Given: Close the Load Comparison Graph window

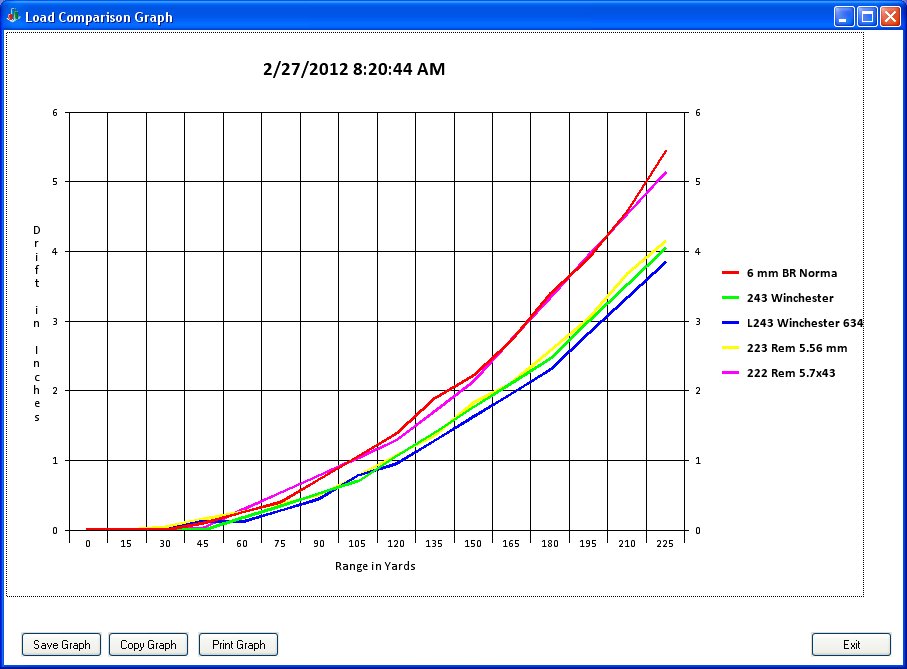Looking at the screenshot, I should pyautogui.click(x=889, y=16).
